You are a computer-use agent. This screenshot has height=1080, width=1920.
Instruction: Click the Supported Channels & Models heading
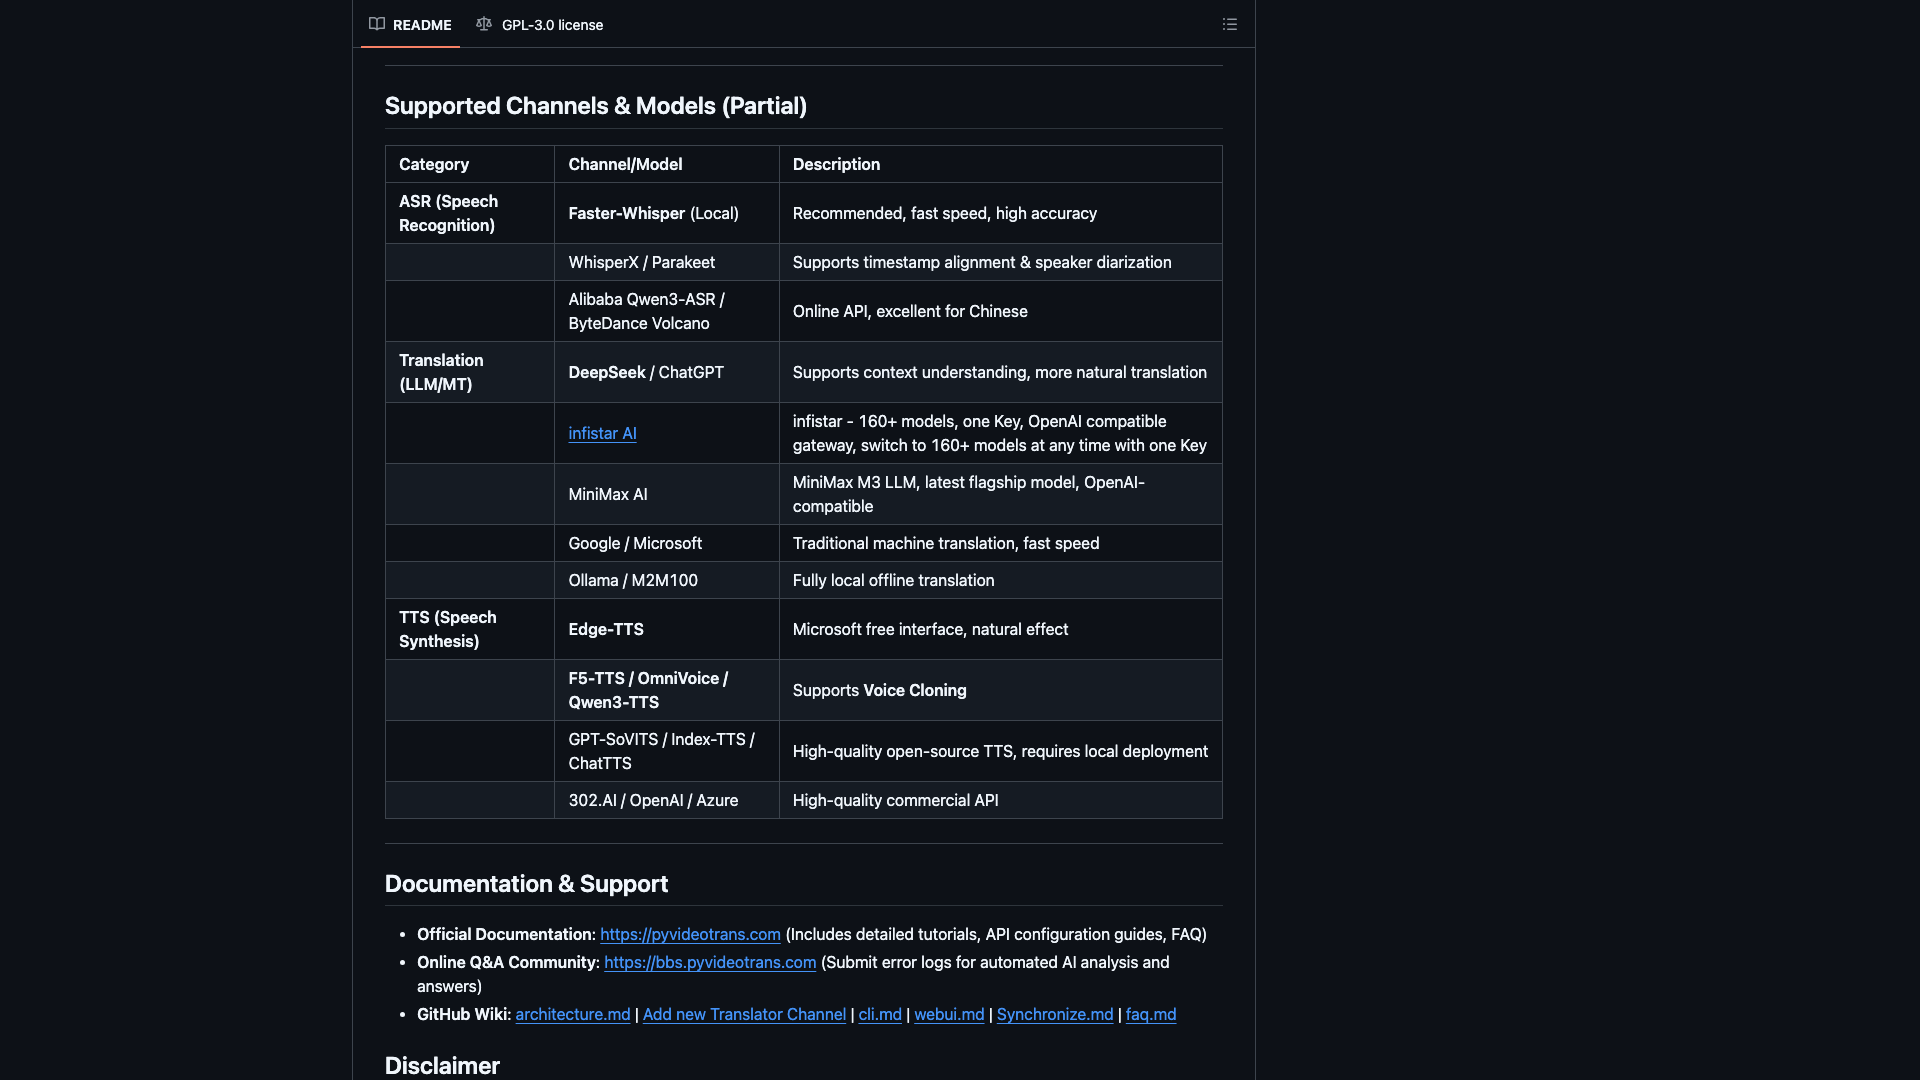point(596,106)
